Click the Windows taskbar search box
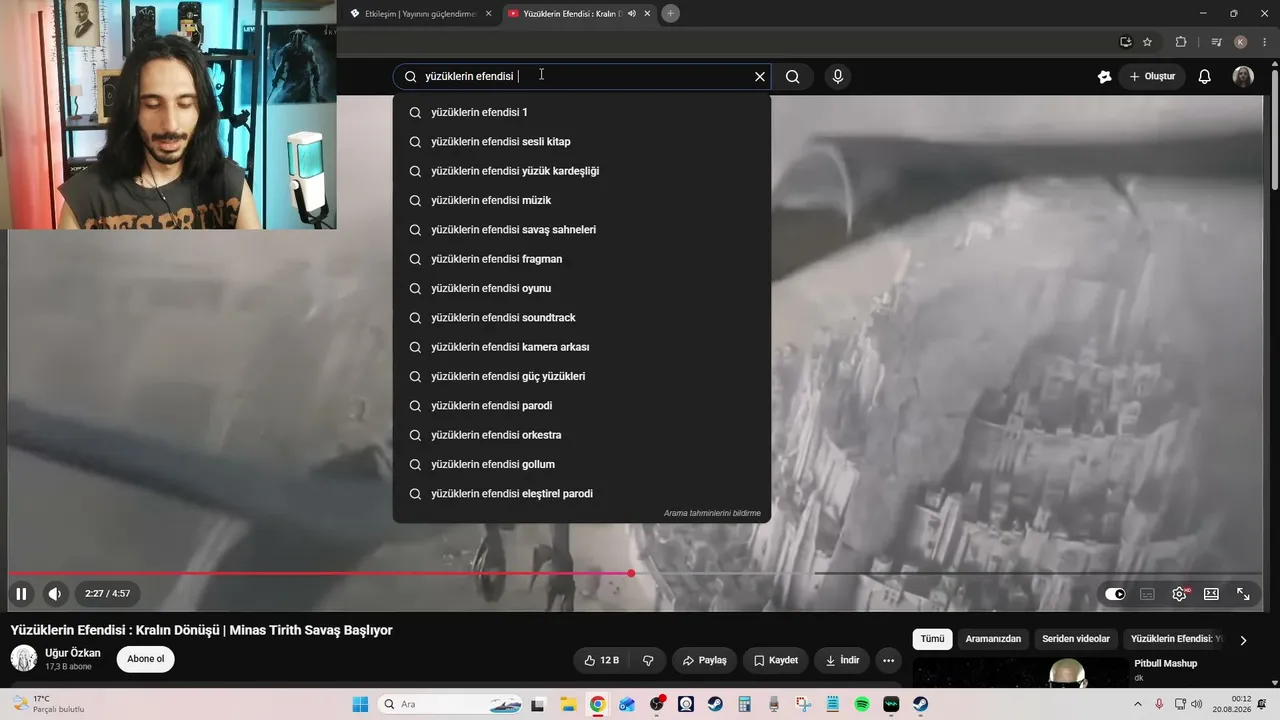Viewport: 1280px width, 720px height. pyautogui.click(x=452, y=704)
